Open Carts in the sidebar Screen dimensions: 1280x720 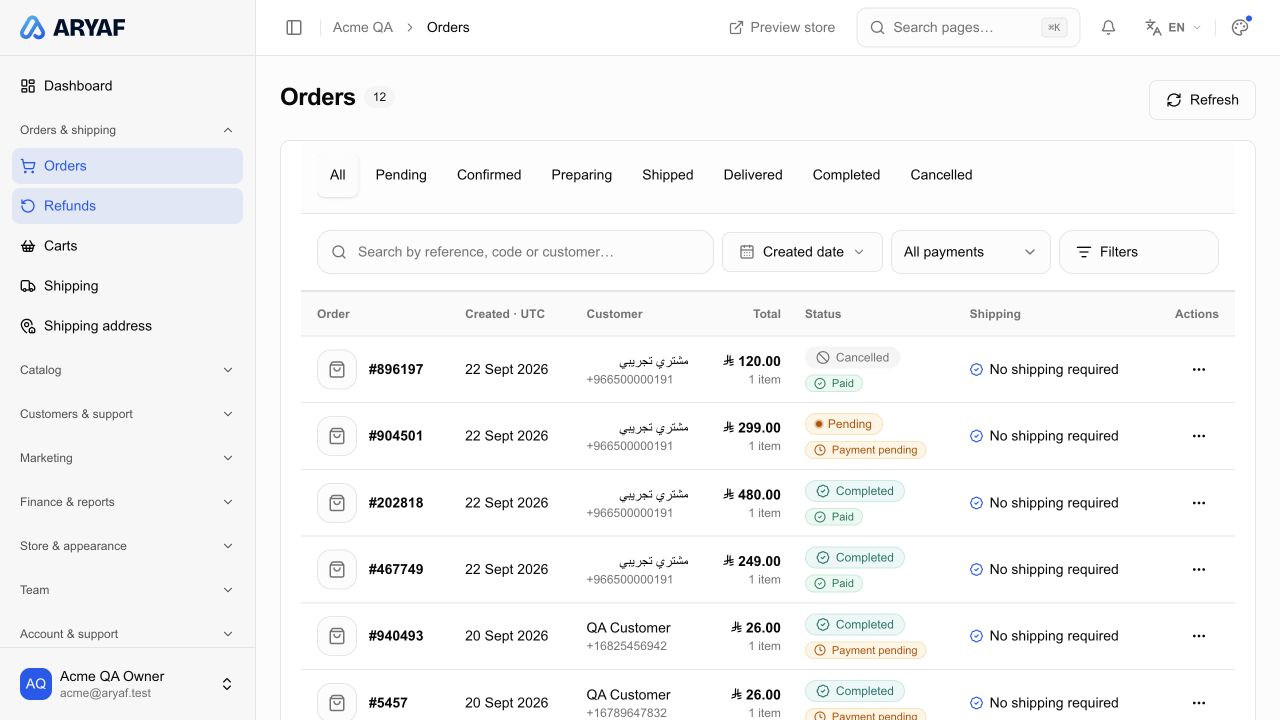point(127,246)
